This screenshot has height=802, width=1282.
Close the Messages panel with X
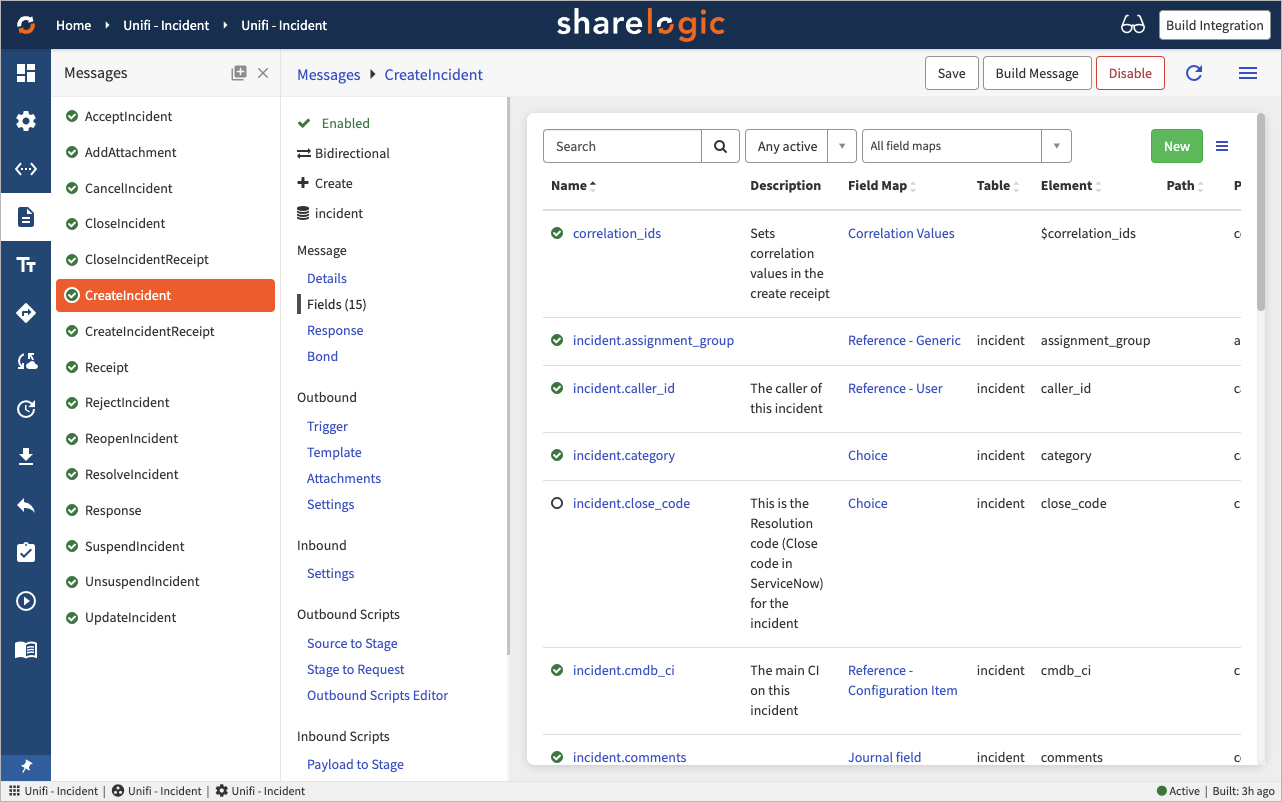263,73
